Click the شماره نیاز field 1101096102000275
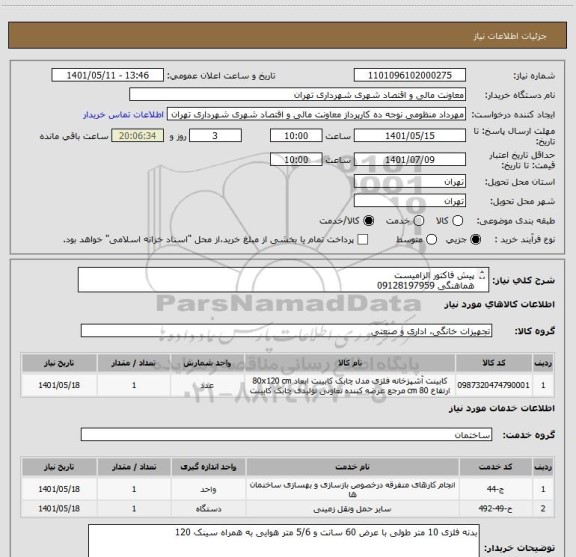This screenshot has width=576, height=557. pyautogui.click(x=410, y=75)
